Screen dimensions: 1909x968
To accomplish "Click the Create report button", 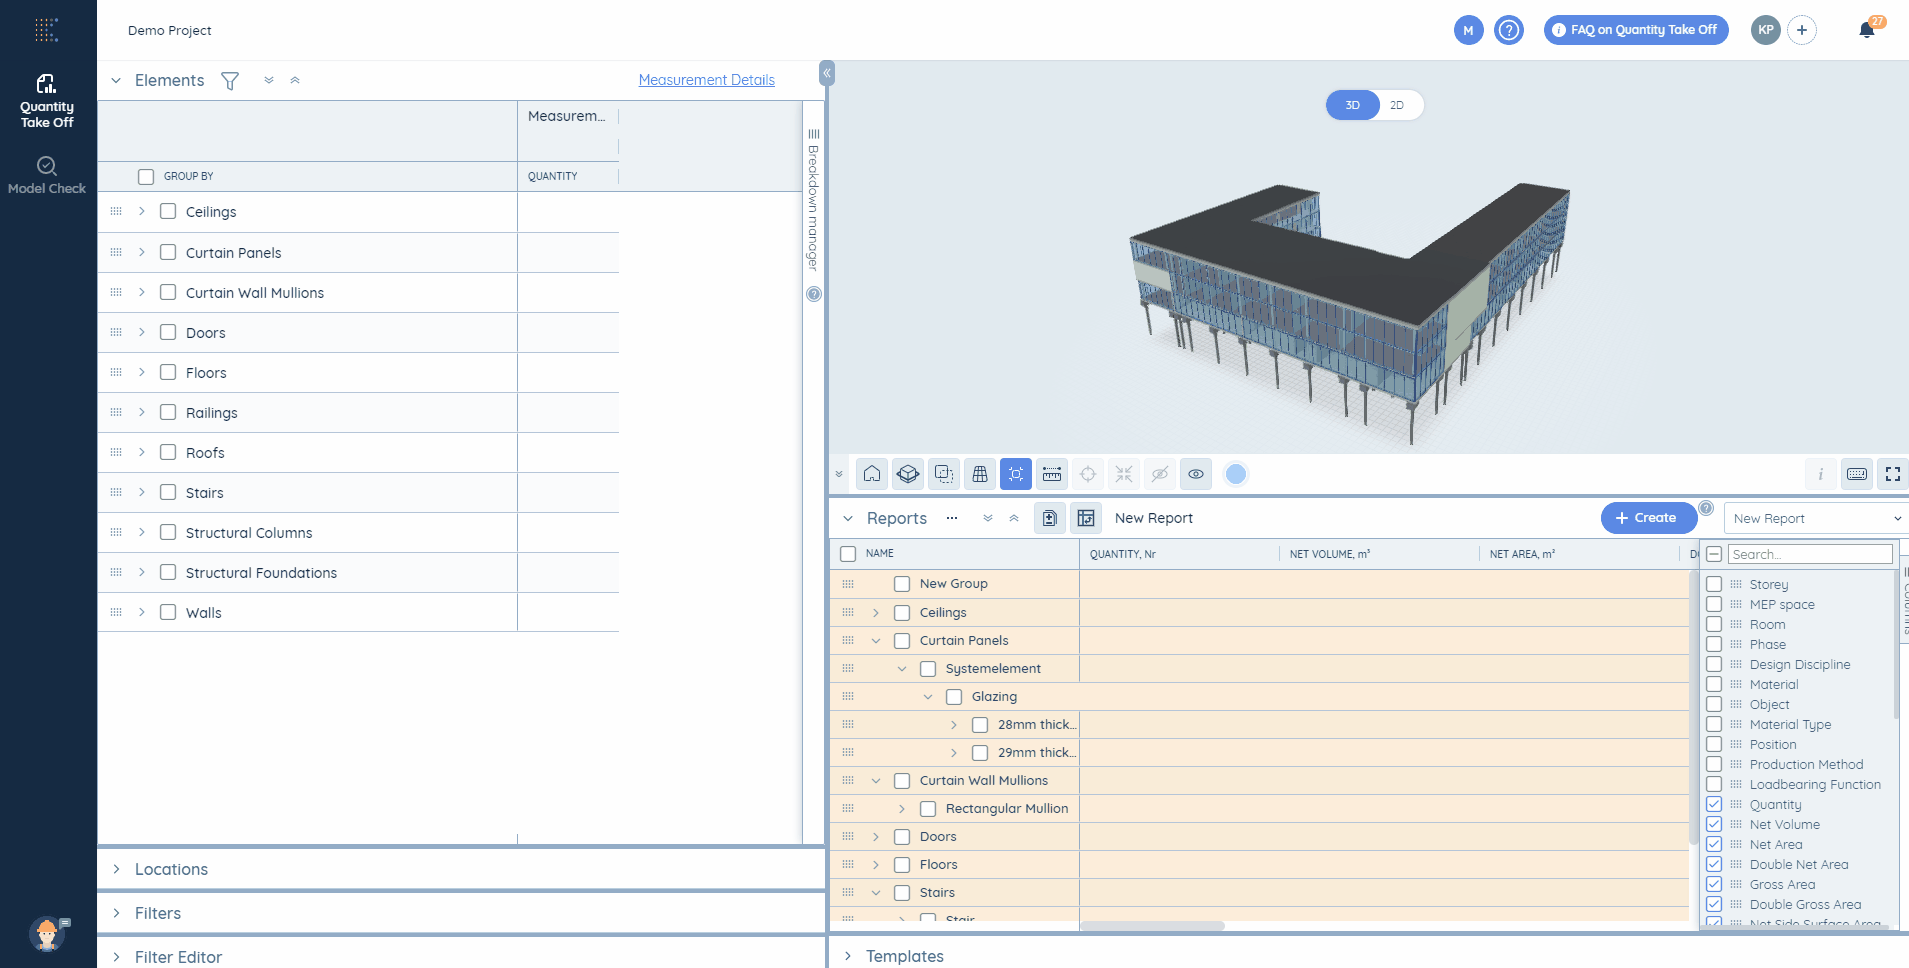I will click(x=1648, y=518).
